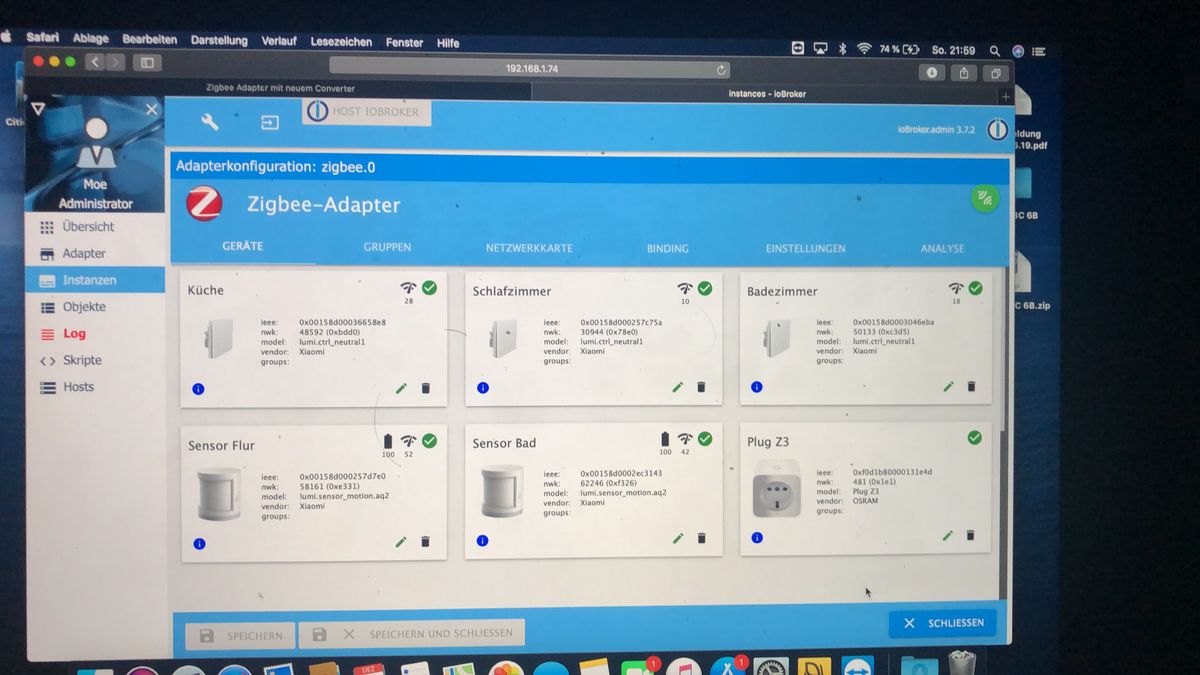Image resolution: width=1200 pixels, height=675 pixels.
Task: Select Instanzen in the sidebar
Action: pos(95,280)
